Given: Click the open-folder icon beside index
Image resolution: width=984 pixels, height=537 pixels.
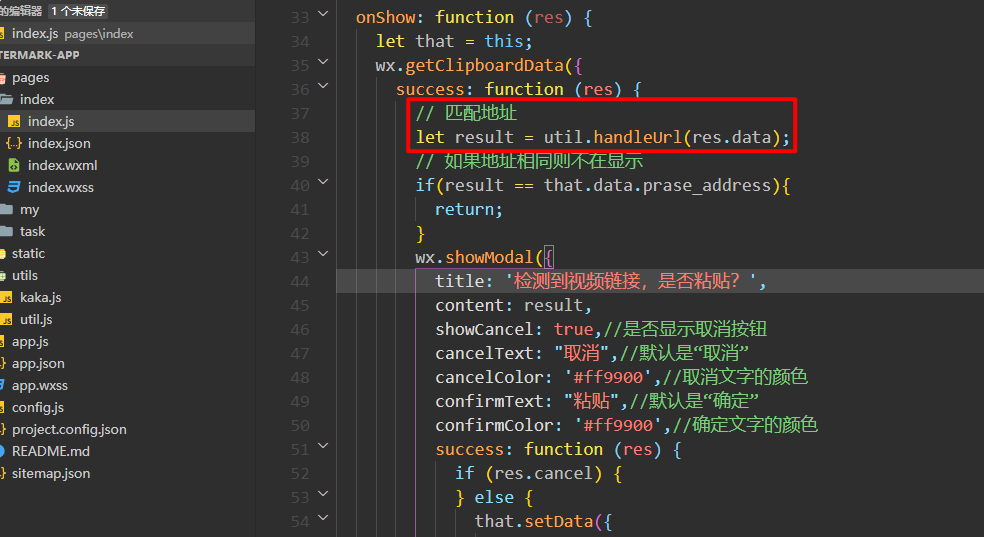Looking at the screenshot, I should click(6, 99).
